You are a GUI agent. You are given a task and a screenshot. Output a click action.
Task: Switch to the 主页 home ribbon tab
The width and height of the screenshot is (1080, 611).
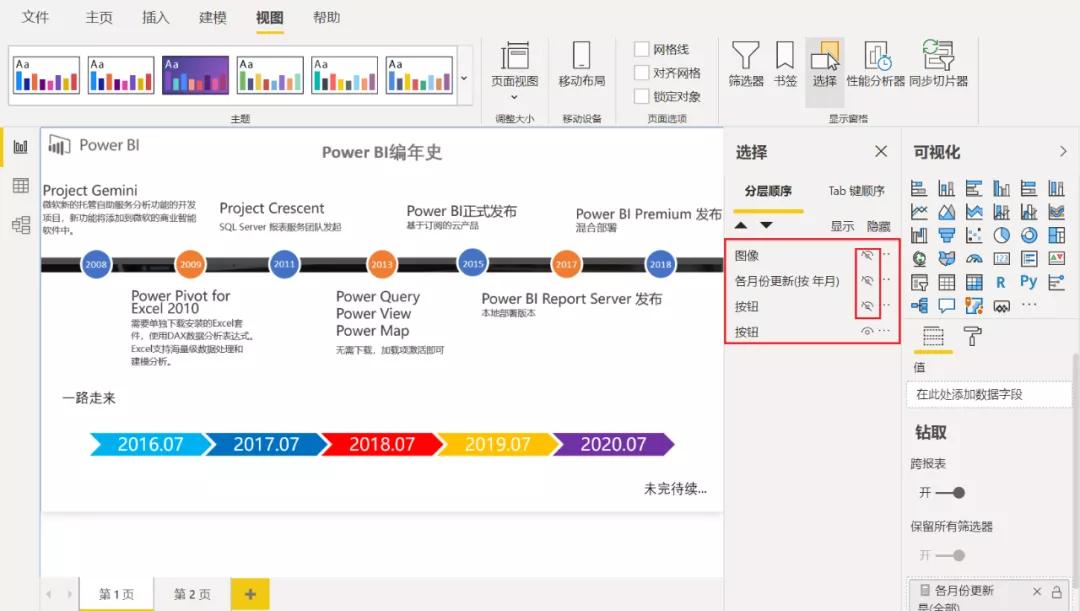(99, 17)
